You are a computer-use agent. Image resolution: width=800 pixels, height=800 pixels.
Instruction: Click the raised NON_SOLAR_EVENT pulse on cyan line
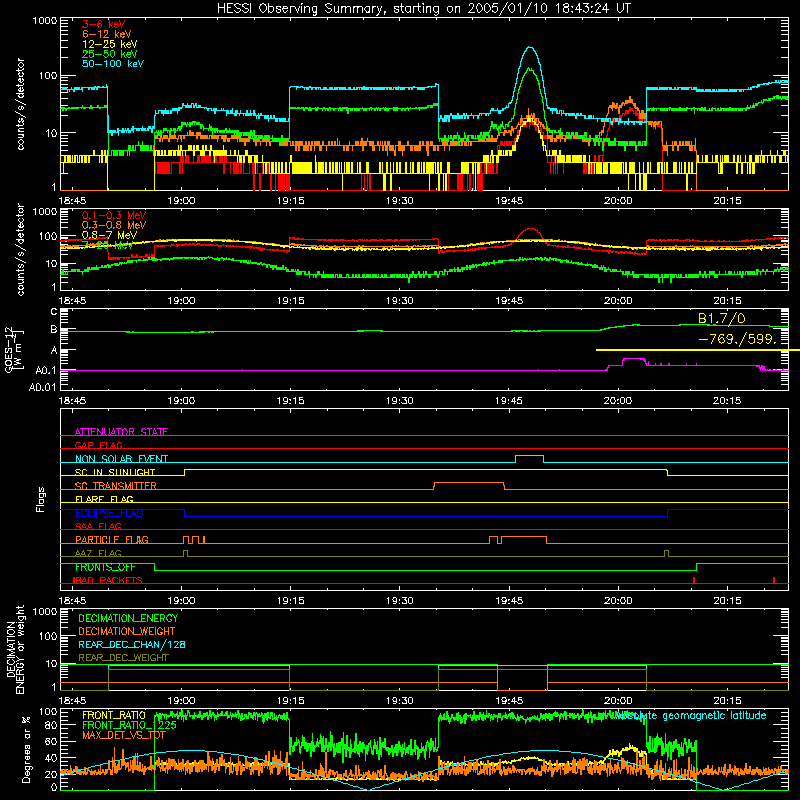pos(529,456)
